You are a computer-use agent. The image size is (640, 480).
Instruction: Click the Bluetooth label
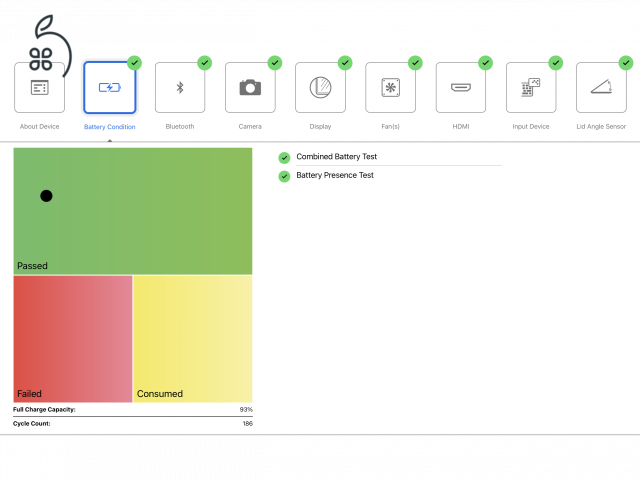(x=180, y=127)
